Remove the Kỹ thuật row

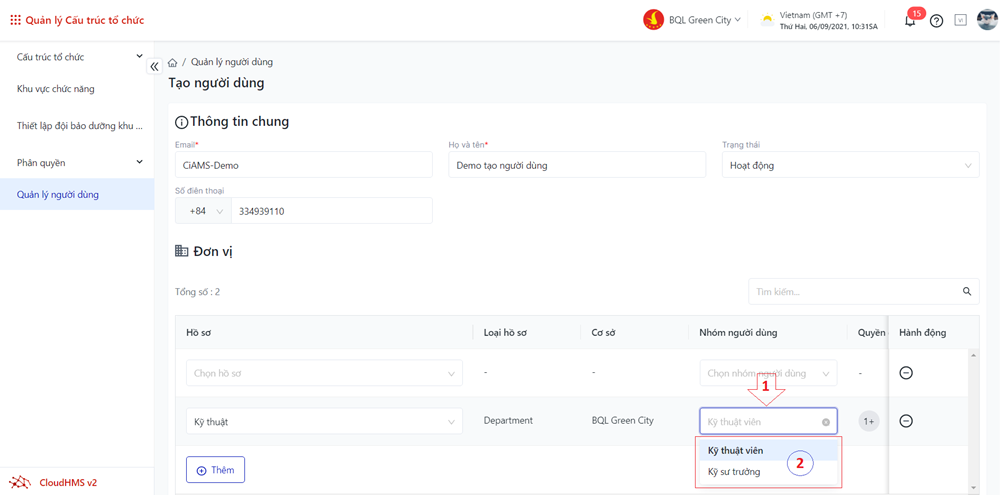click(906, 421)
